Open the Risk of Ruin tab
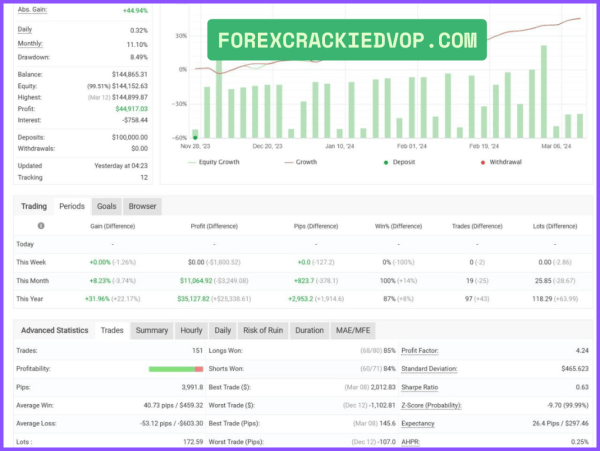 click(x=263, y=330)
